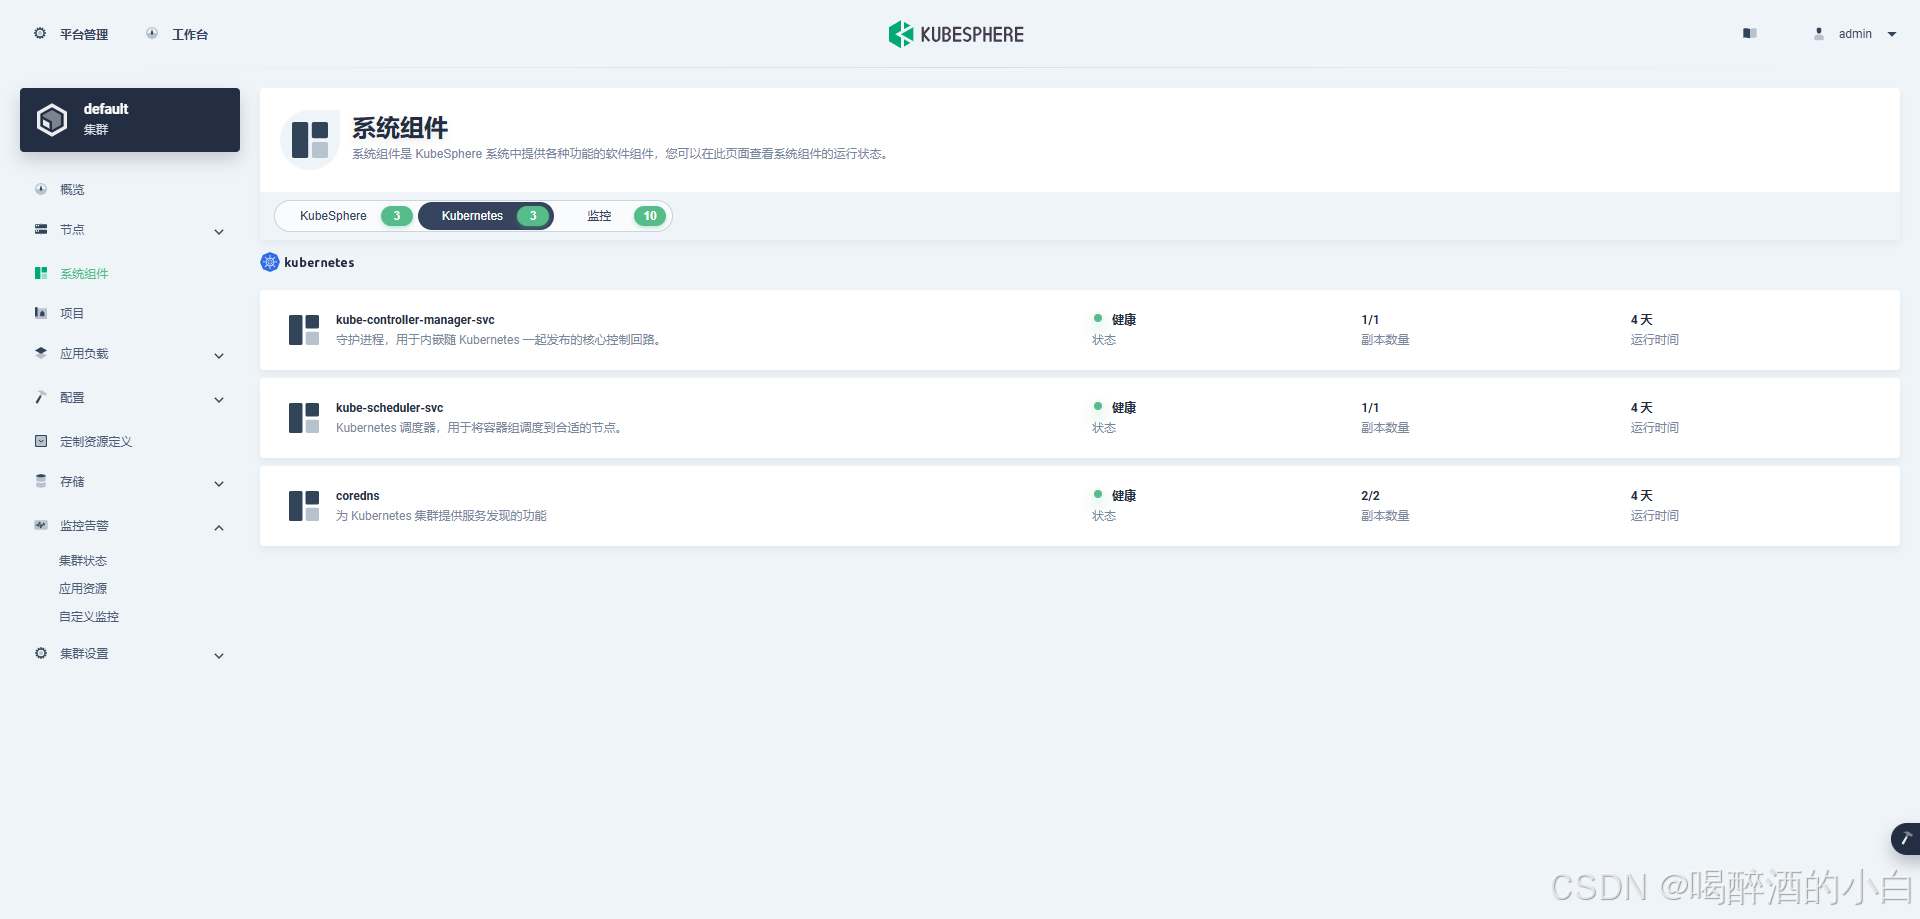Open the kube-scheduler-svc component name
The width and height of the screenshot is (1920, 919).
(x=389, y=408)
